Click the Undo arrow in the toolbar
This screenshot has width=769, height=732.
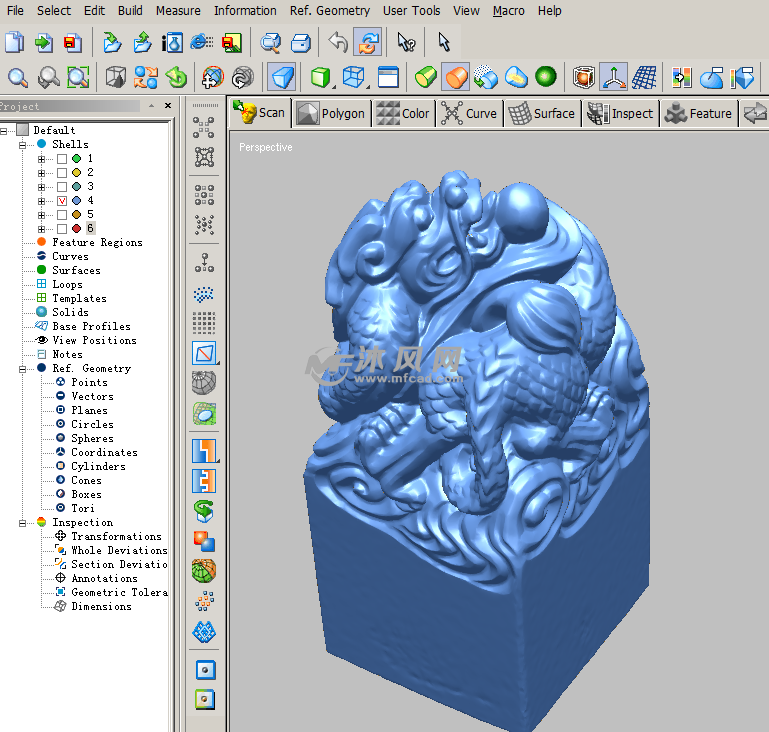(x=338, y=43)
